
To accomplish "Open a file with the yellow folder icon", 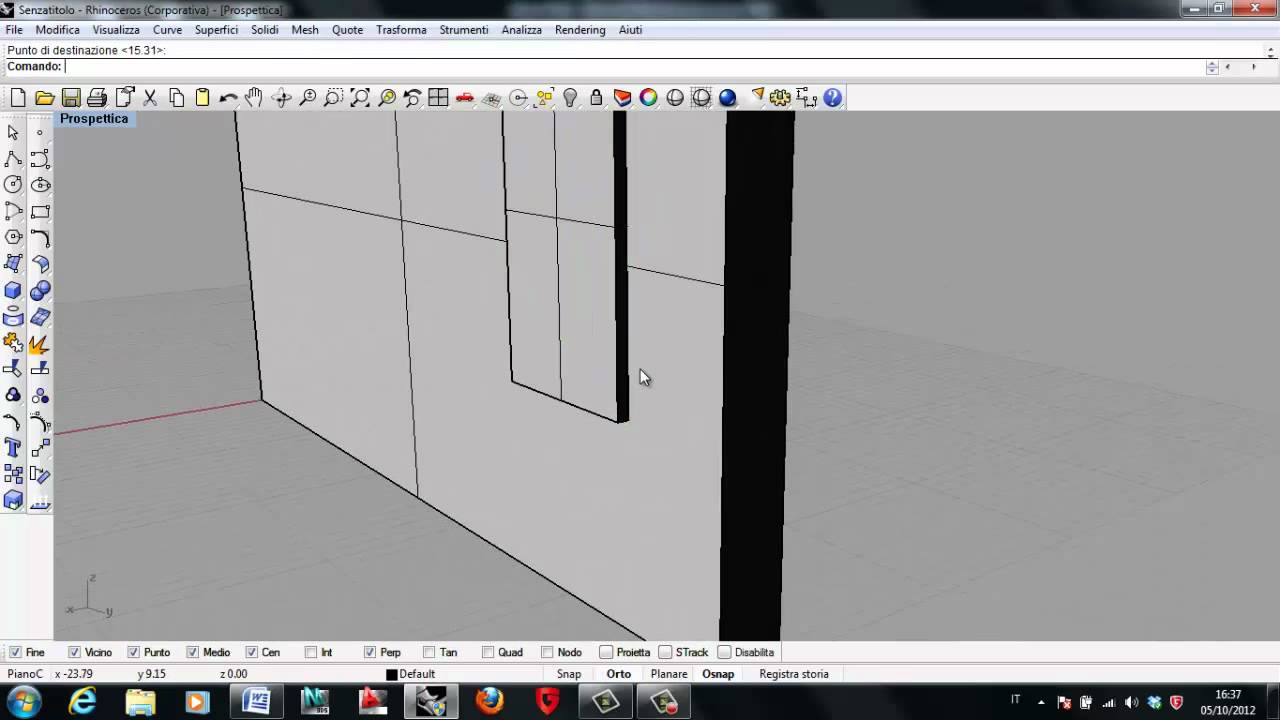I will click(44, 97).
